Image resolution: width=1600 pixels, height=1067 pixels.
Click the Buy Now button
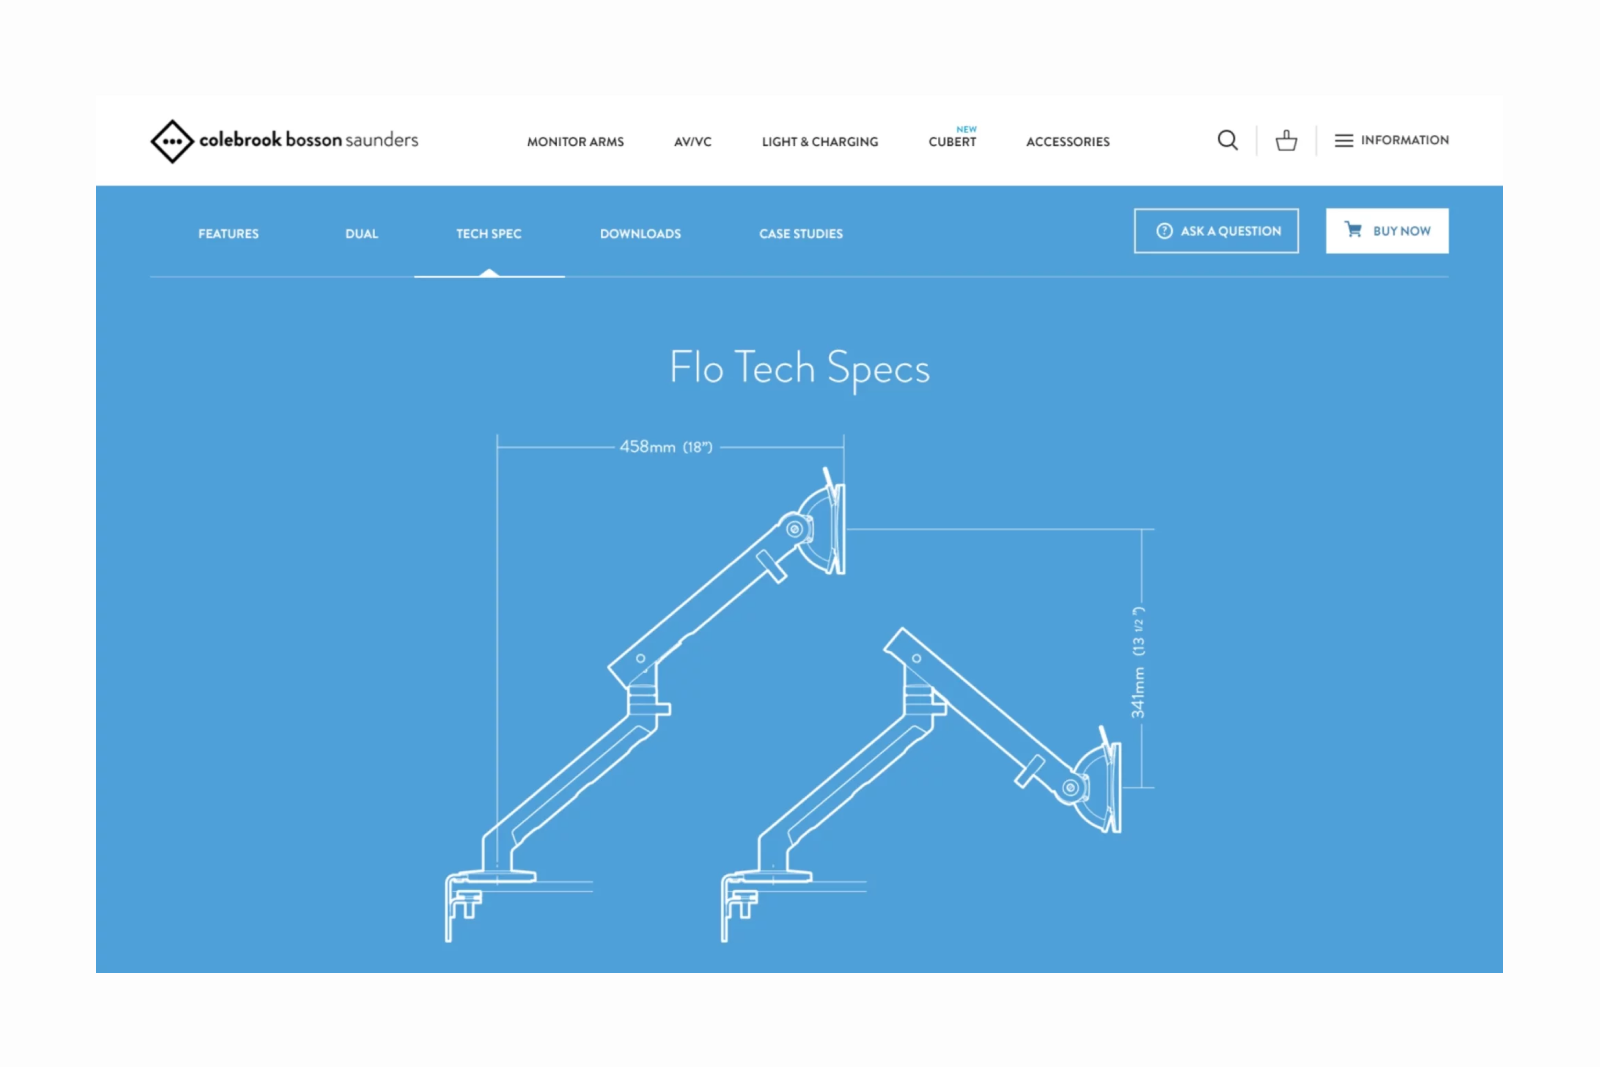pyautogui.click(x=1387, y=231)
